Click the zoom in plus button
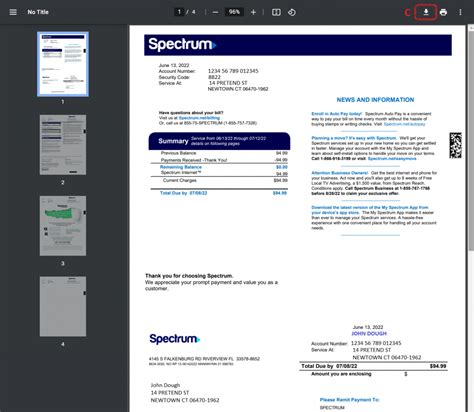The image size is (474, 412). [253, 12]
